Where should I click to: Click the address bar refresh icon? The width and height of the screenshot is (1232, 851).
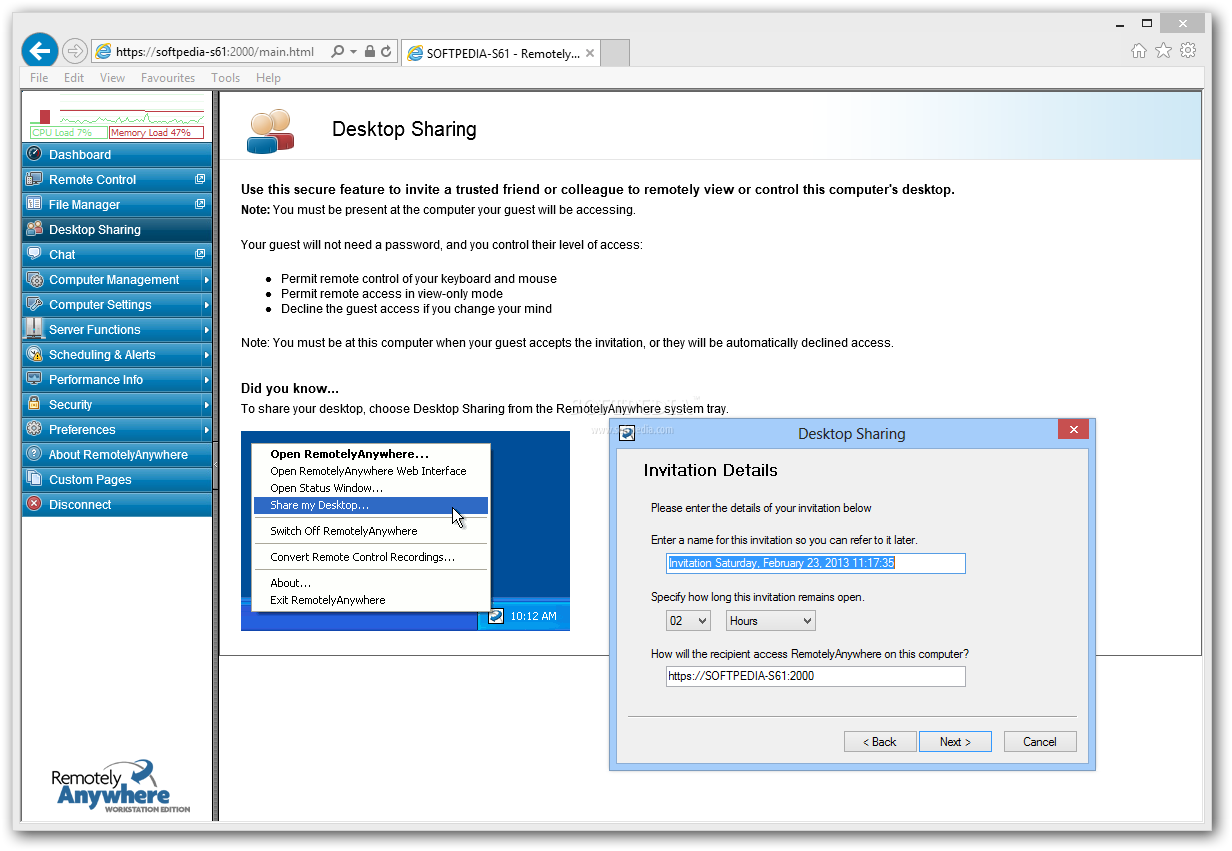[386, 51]
